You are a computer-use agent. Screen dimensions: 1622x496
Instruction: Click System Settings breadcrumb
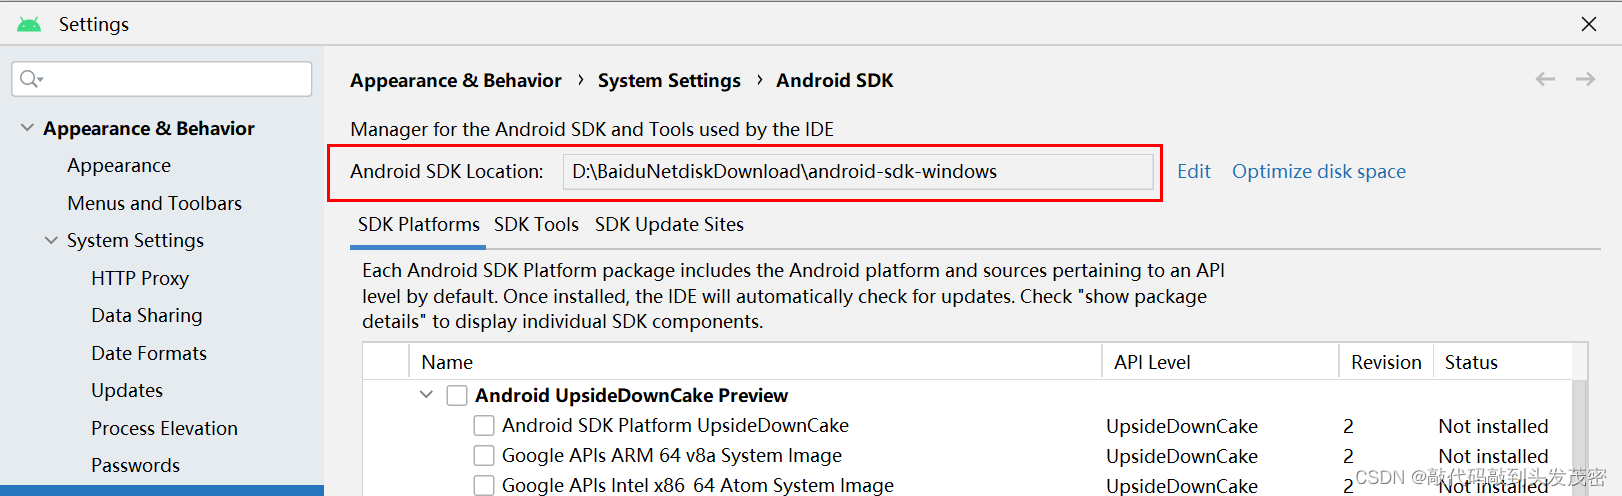(669, 80)
